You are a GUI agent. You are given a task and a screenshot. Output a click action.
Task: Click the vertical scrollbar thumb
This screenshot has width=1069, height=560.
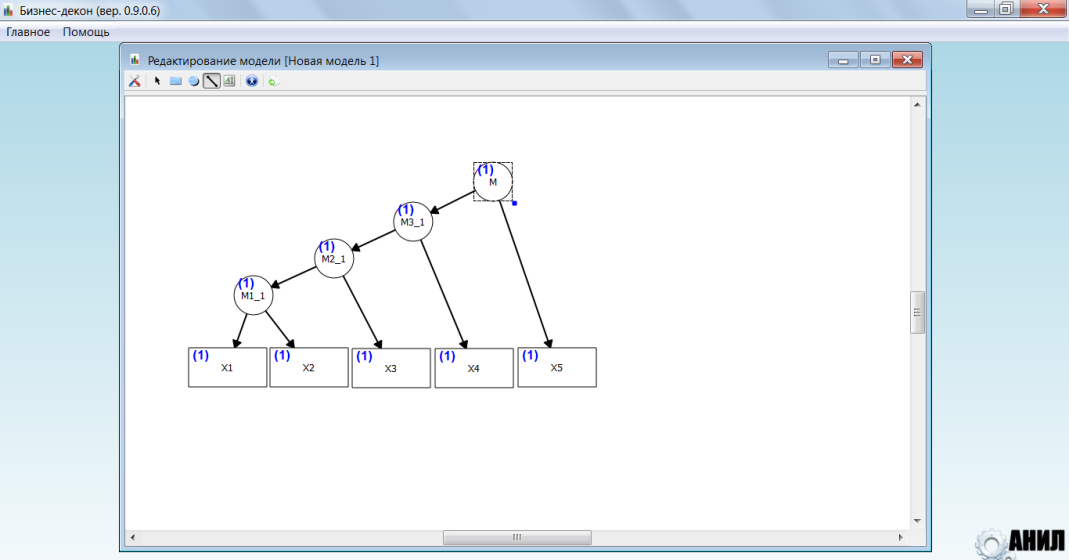917,312
